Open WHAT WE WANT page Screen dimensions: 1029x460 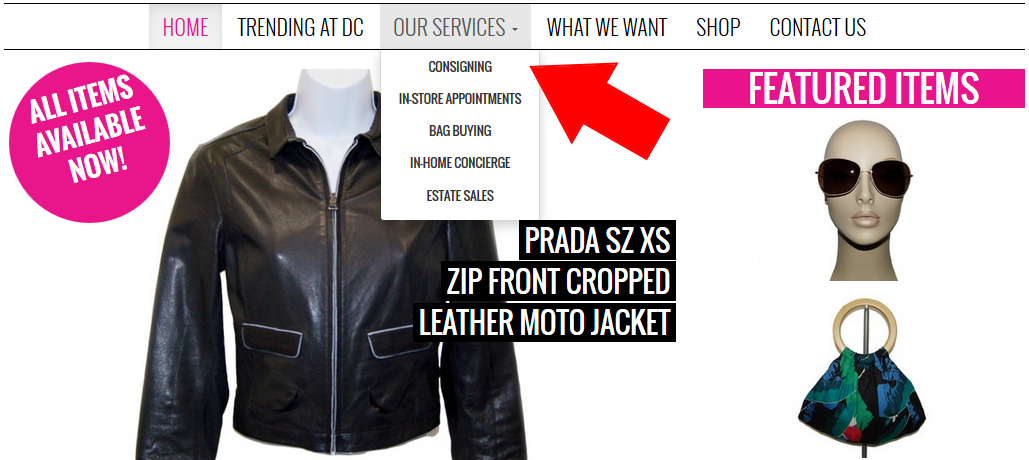606,27
